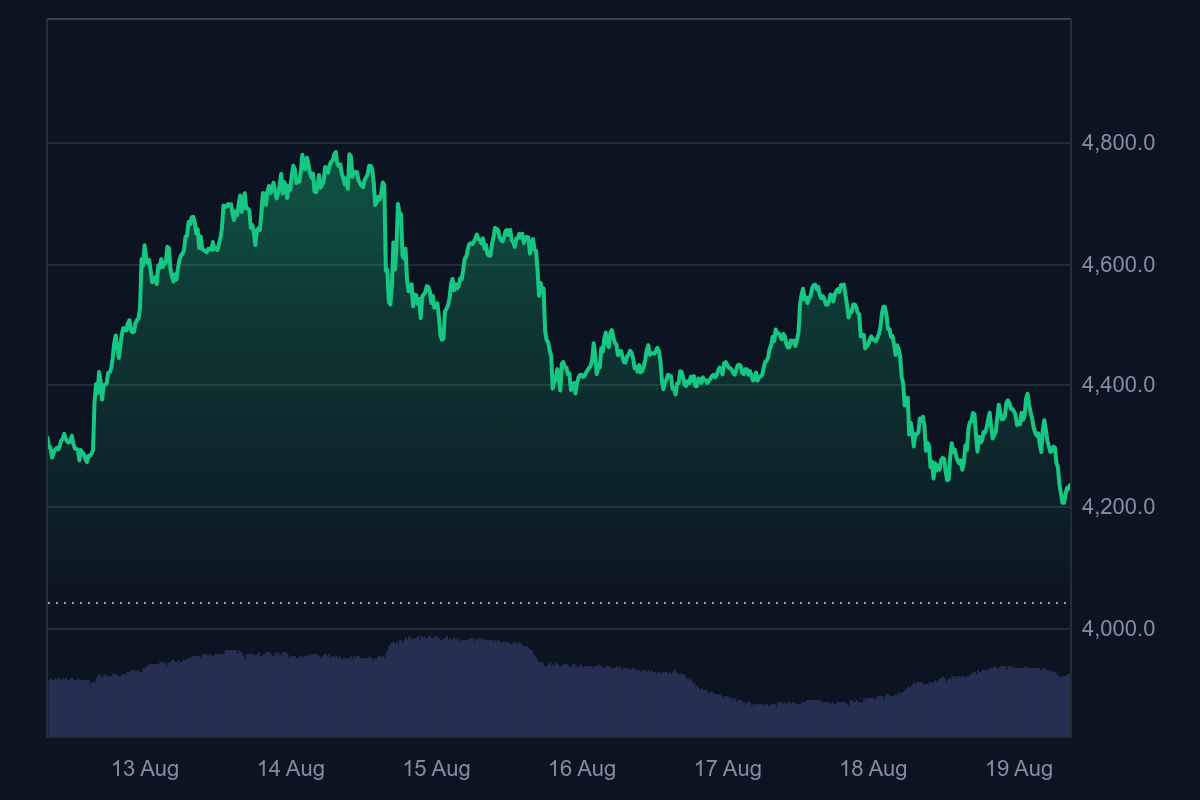Select the 18 Aug axis label
The width and height of the screenshot is (1200, 800).
tap(873, 769)
